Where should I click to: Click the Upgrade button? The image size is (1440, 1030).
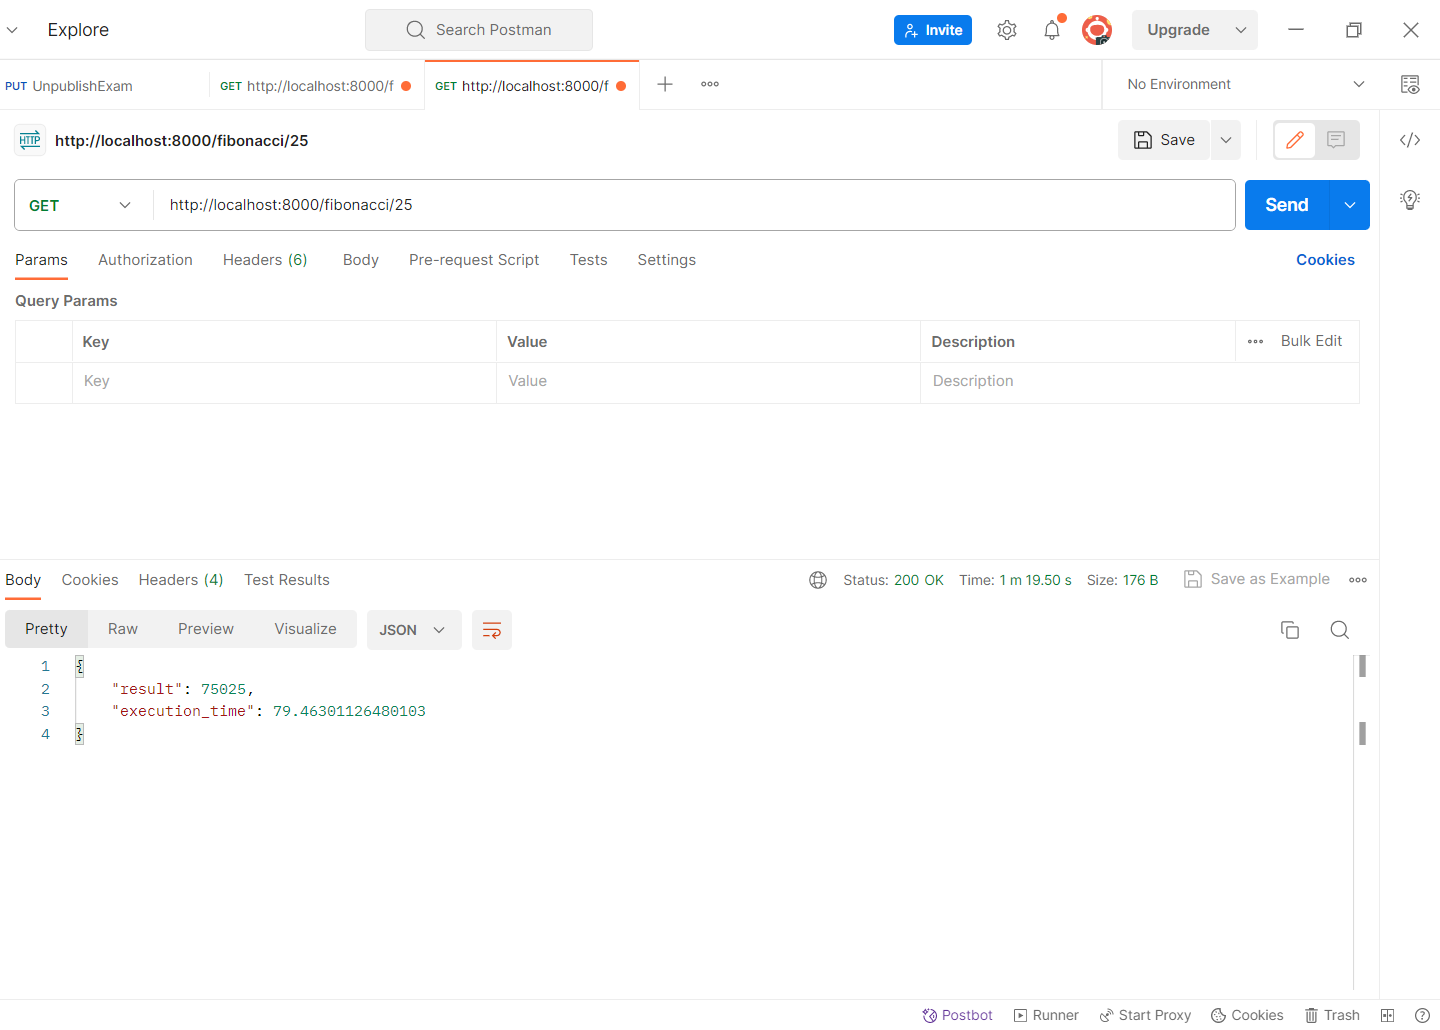(1178, 30)
